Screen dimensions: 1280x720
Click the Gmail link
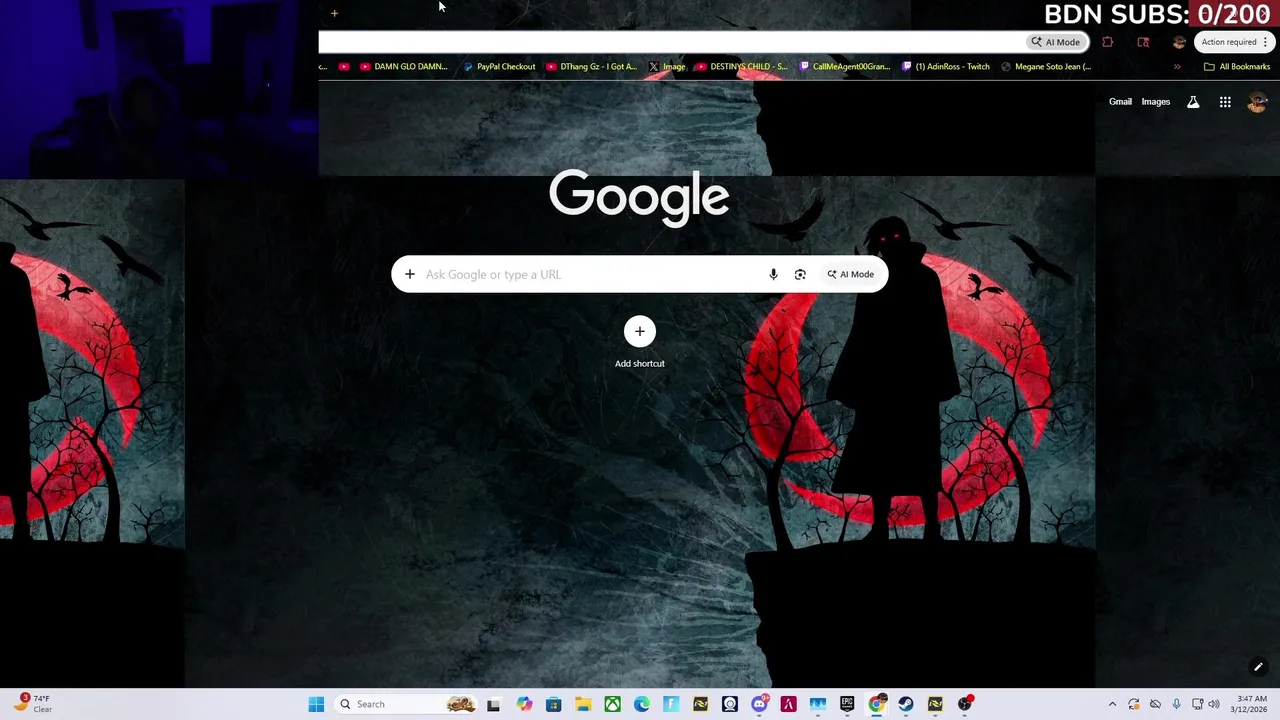tap(1120, 102)
